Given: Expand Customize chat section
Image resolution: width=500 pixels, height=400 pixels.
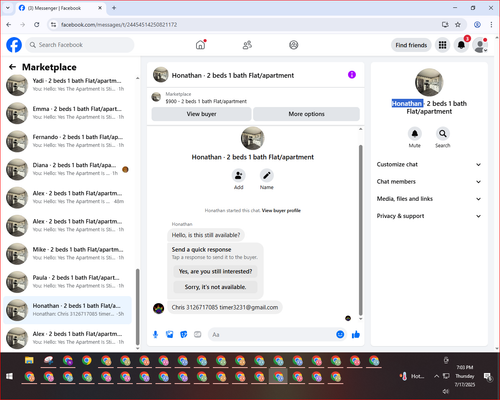Looking at the screenshot, I should tap(429, 164).
